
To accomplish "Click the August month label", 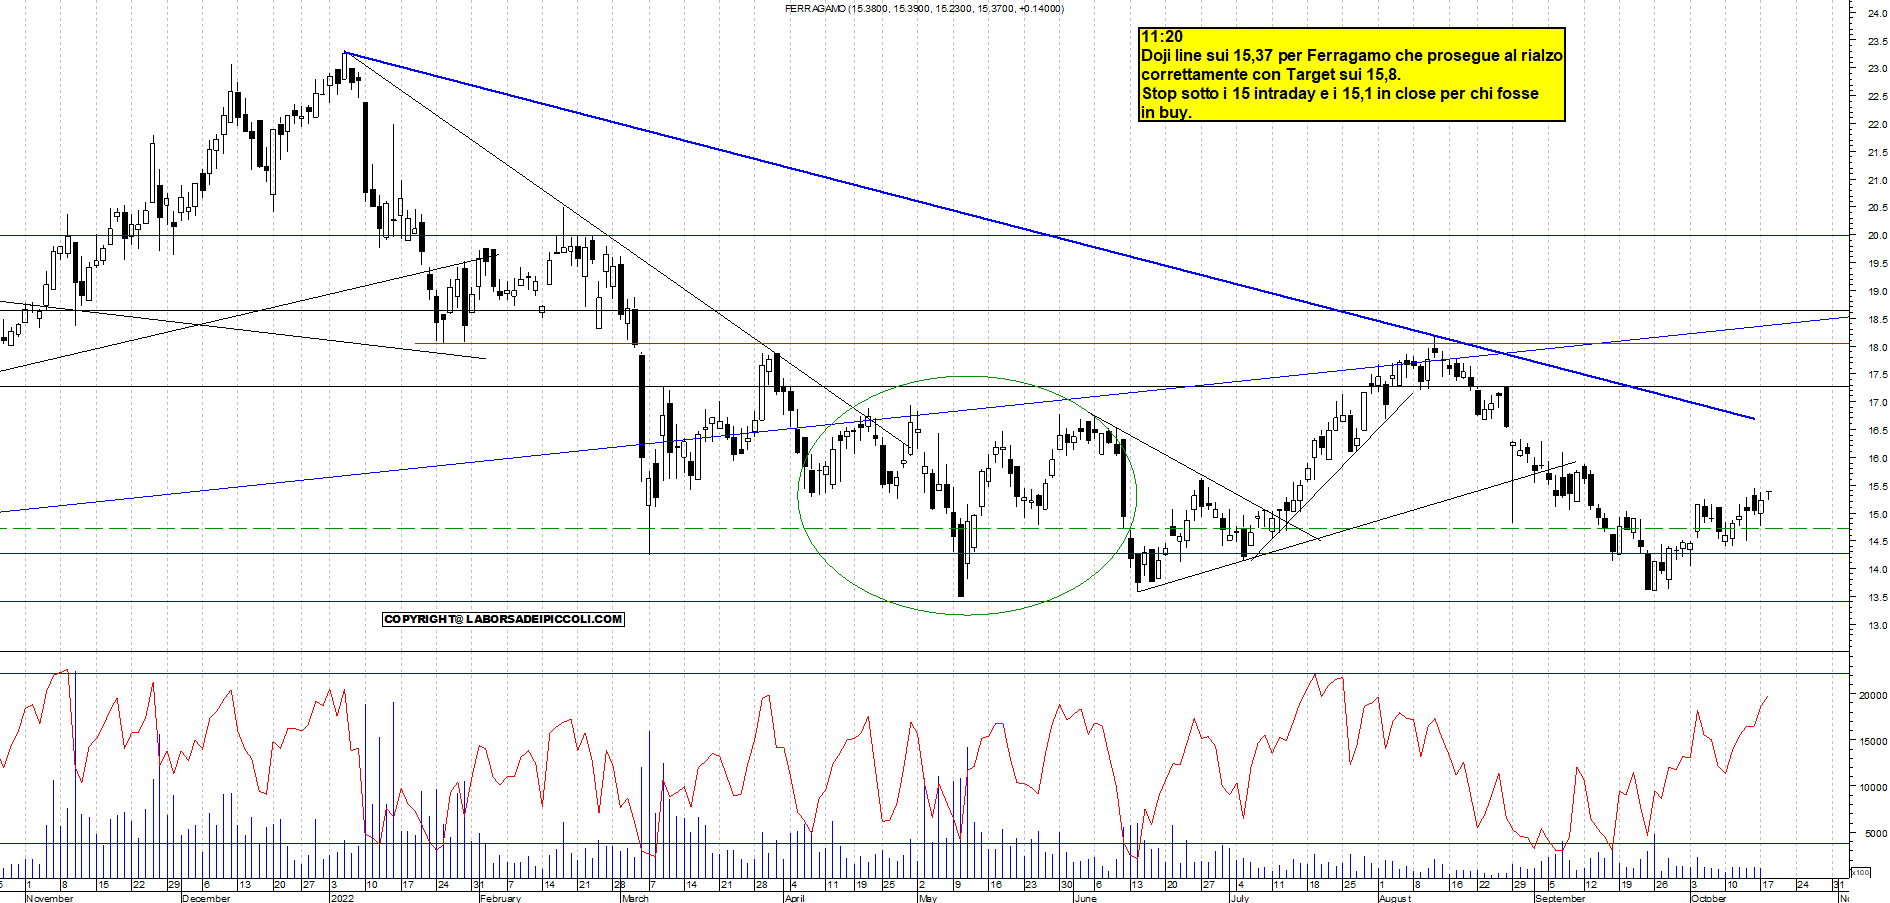I will (x=1395, y=898).
